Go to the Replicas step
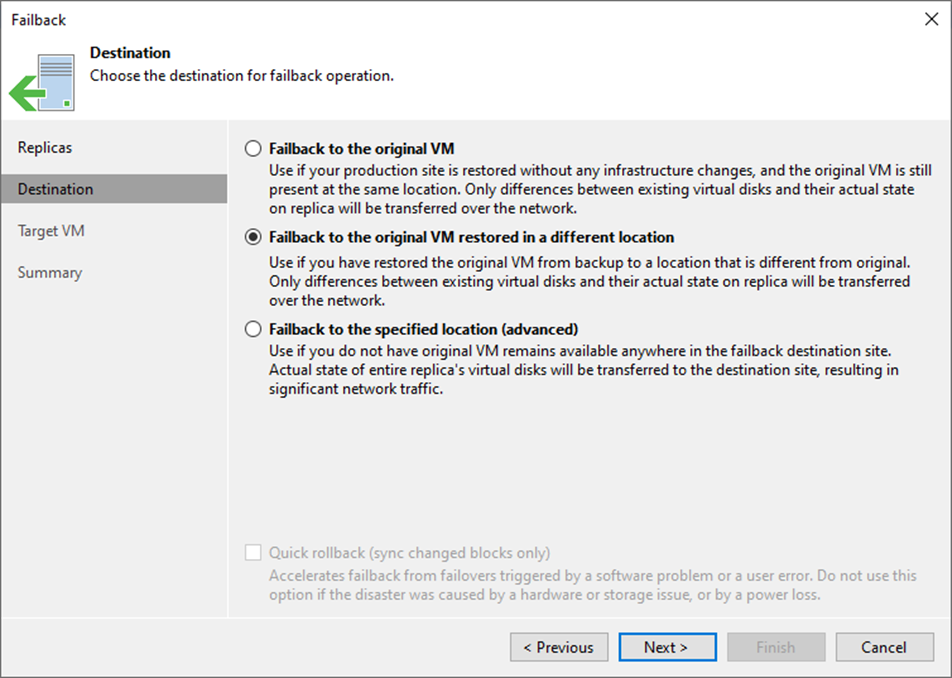This screenshot has height=678, width=952. 45,147
